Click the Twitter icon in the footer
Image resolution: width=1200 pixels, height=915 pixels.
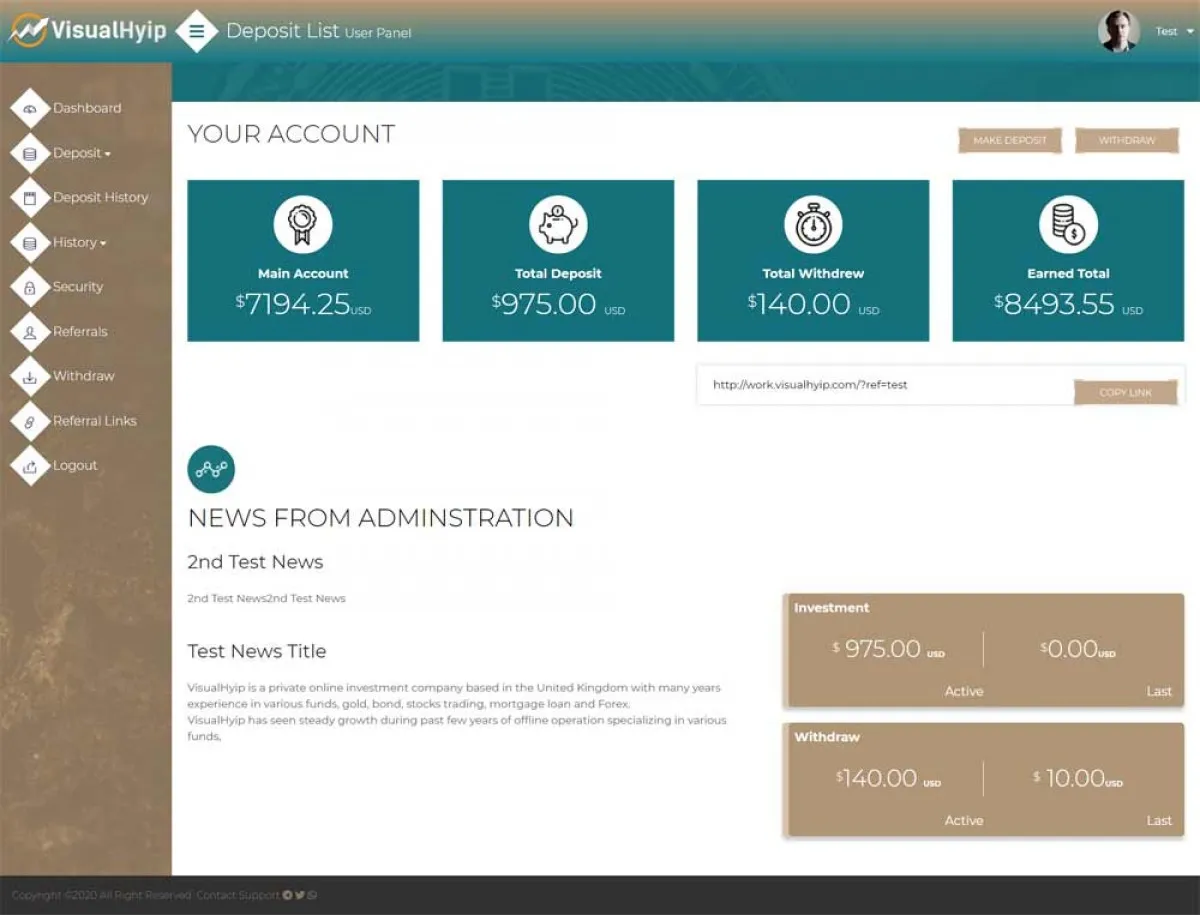tap(300, 895)
